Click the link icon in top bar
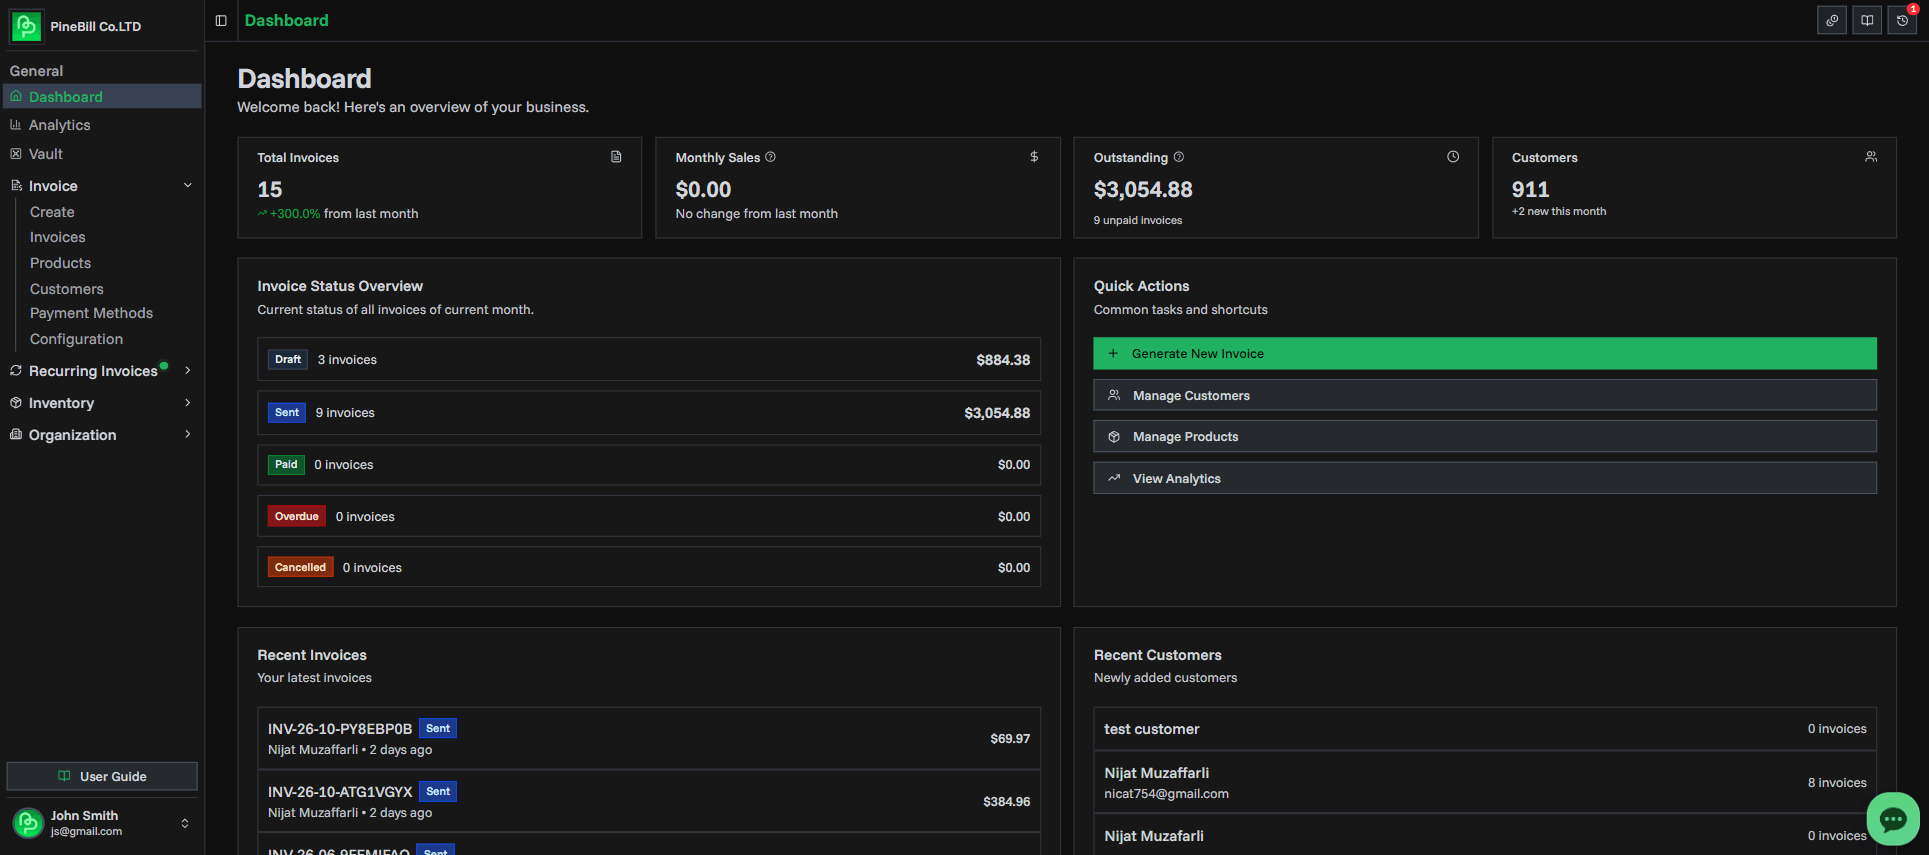The image size is (1929, 855). pos(1832,20)
